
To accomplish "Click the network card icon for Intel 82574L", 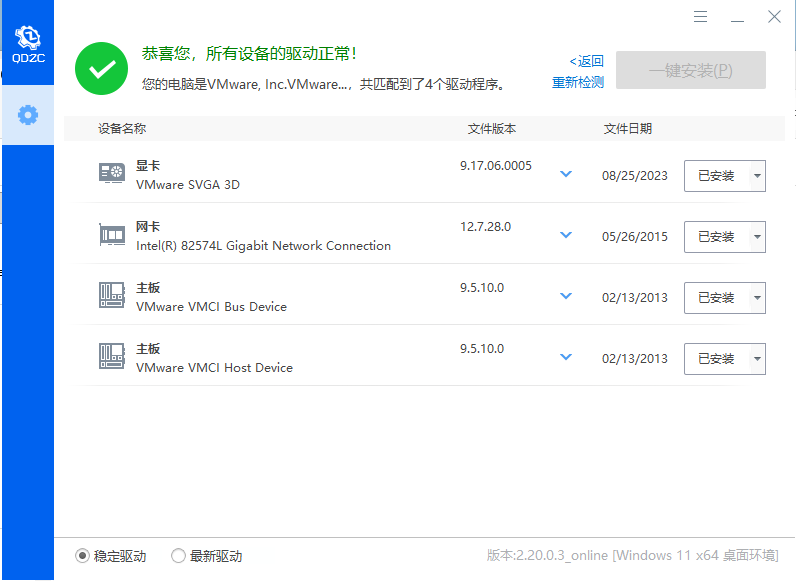I will (112, 235).
